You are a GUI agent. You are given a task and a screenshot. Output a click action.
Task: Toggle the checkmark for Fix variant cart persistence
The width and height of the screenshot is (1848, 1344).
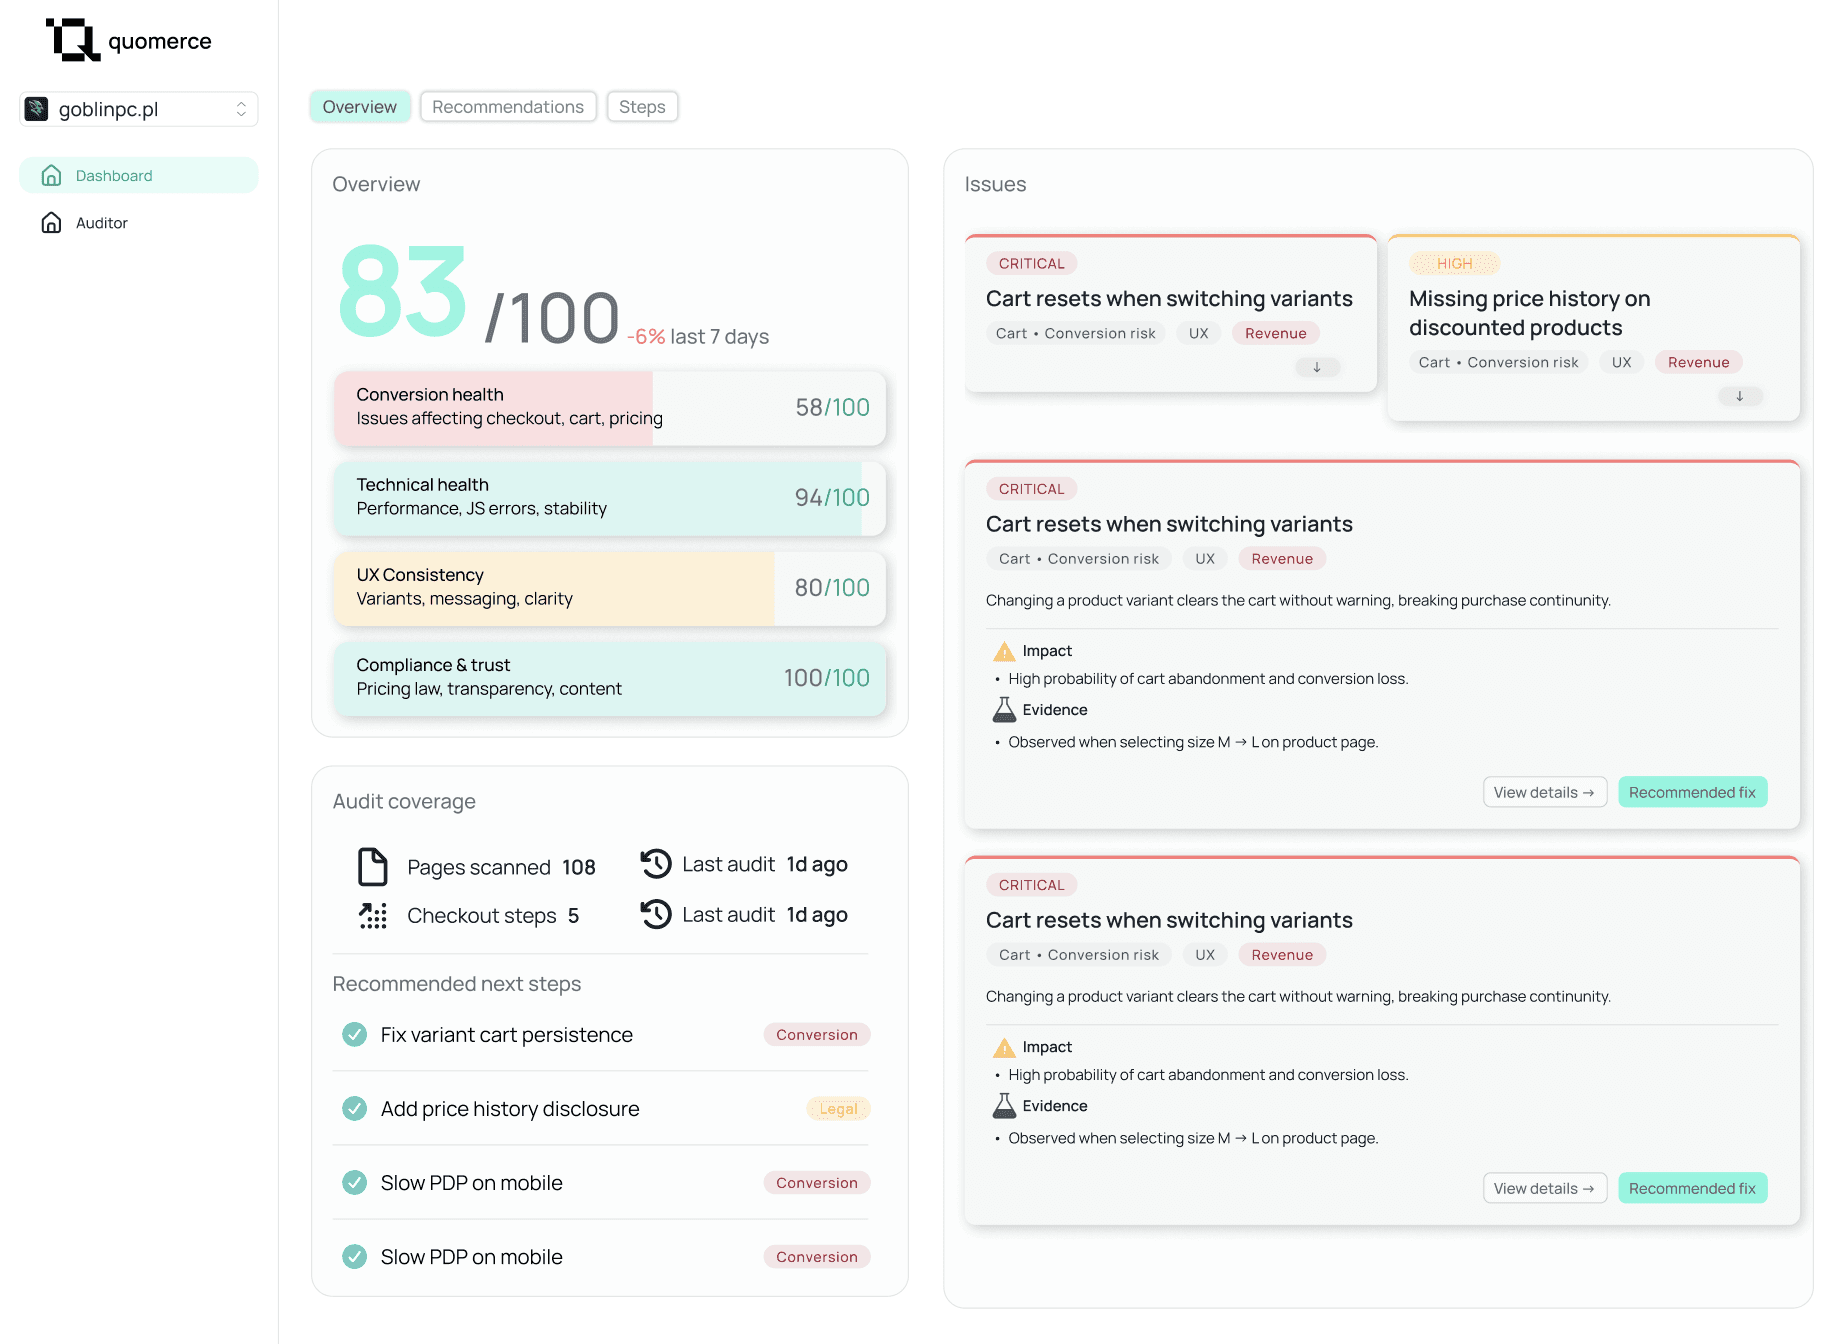pos(354,1034)
